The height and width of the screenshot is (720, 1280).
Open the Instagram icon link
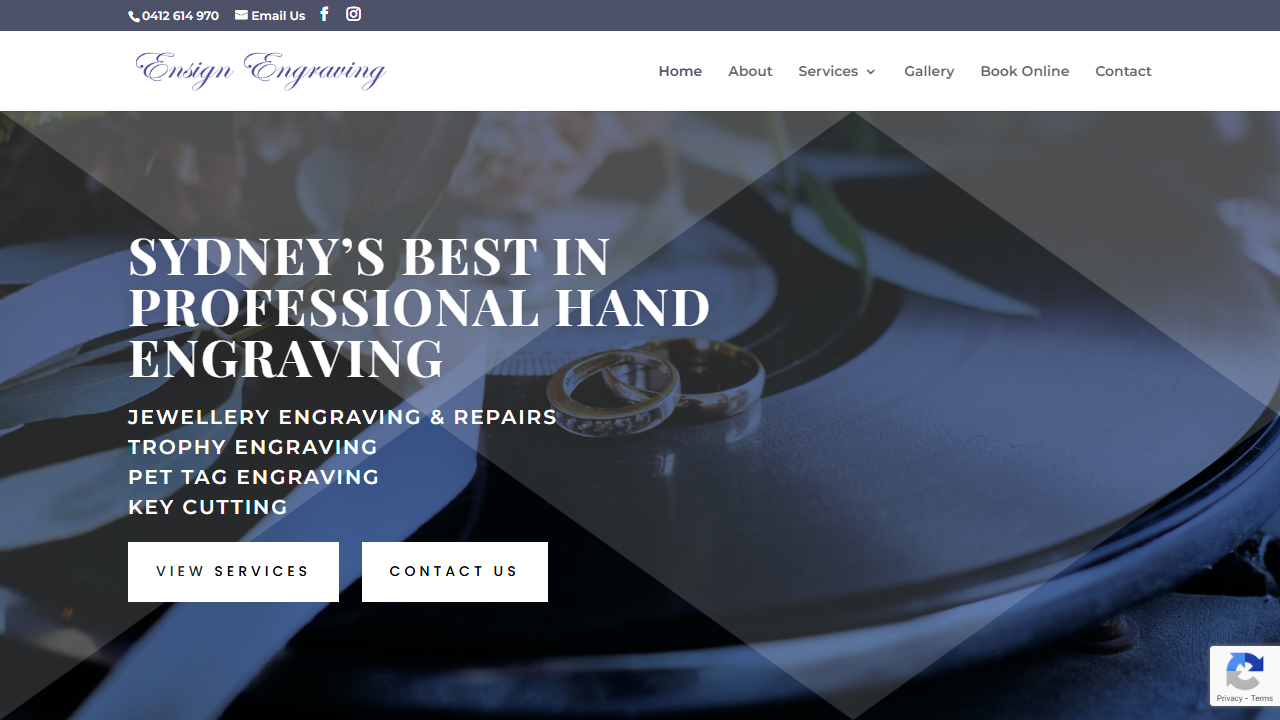tap(353, 14)
